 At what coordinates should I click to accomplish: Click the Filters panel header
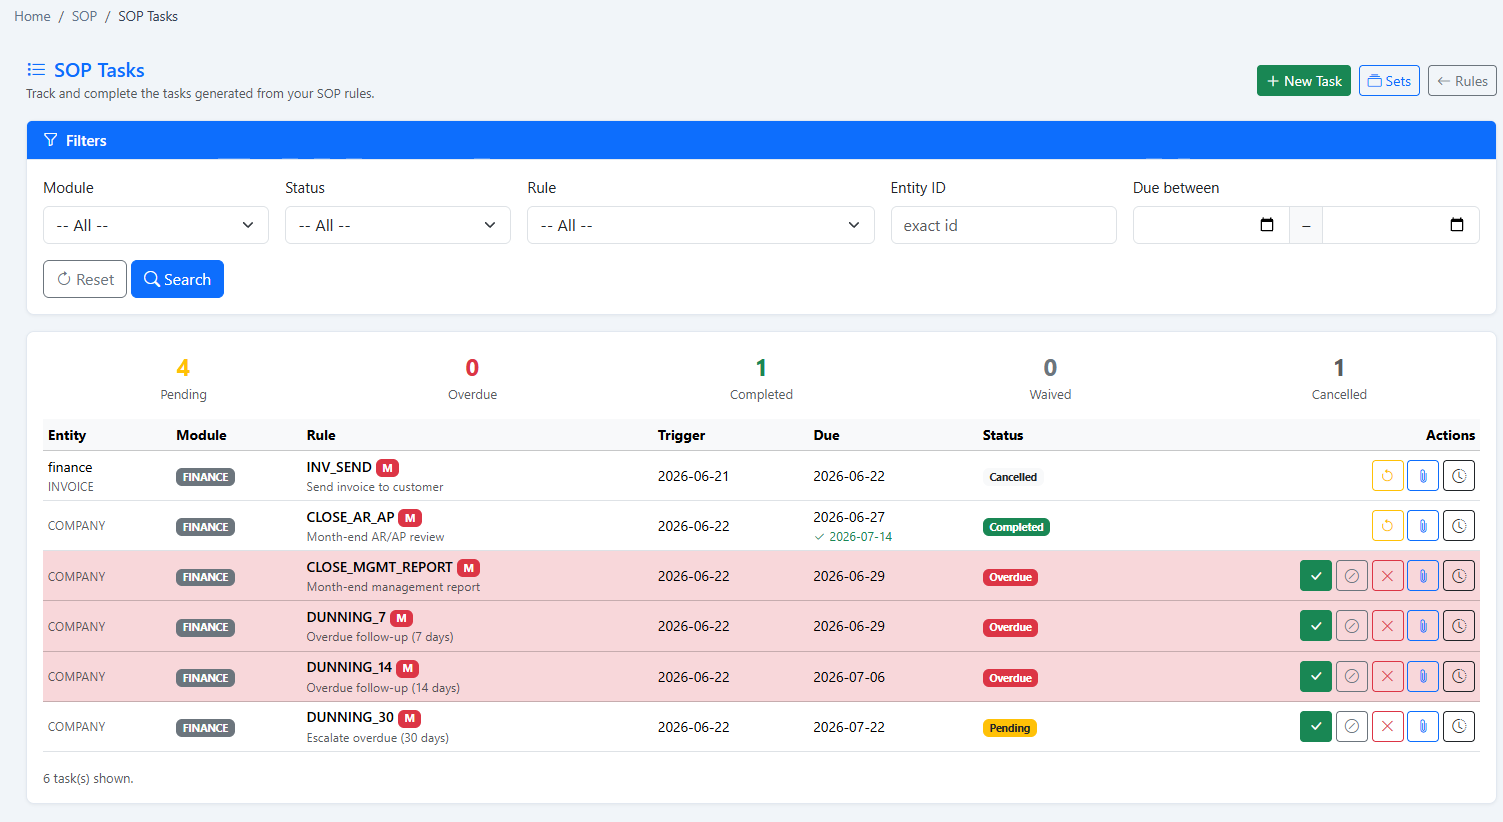(761, 140)
